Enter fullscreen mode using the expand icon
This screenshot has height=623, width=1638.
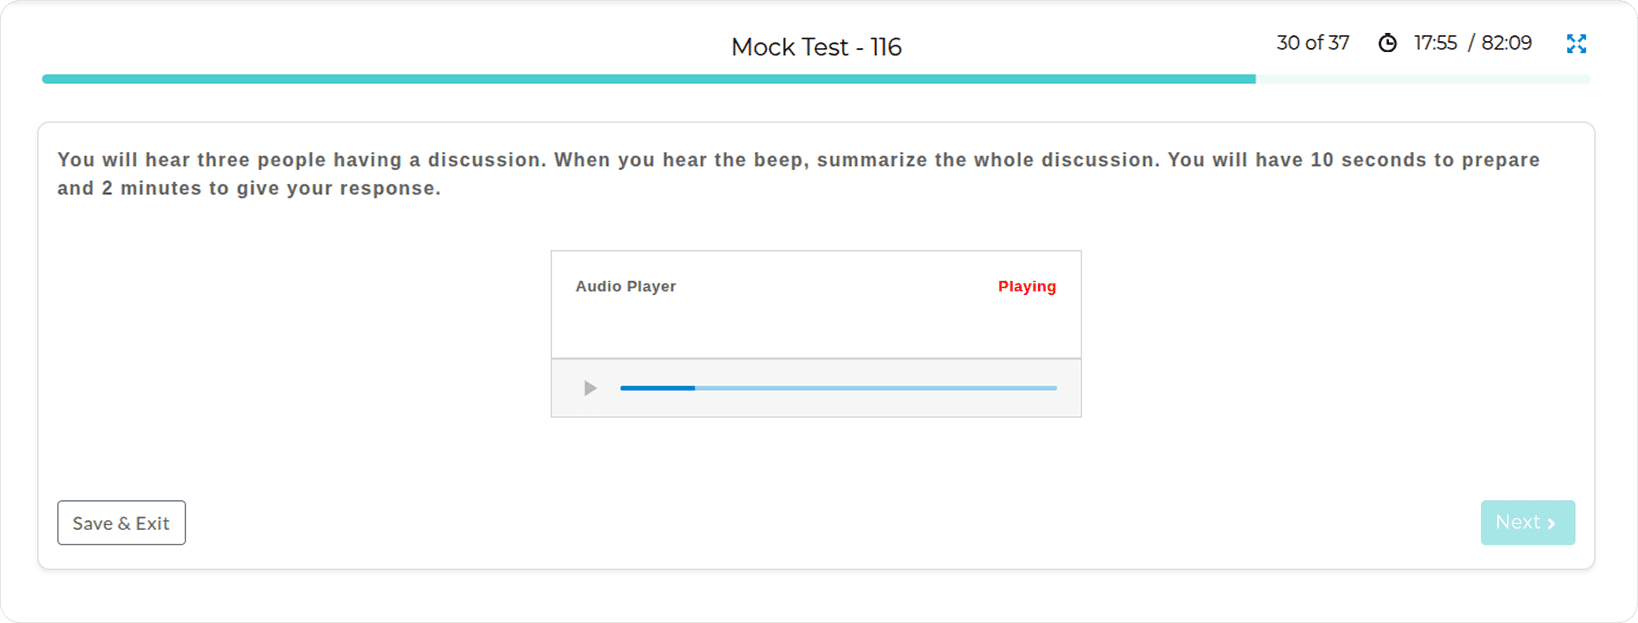click(x=1576, y=44)
